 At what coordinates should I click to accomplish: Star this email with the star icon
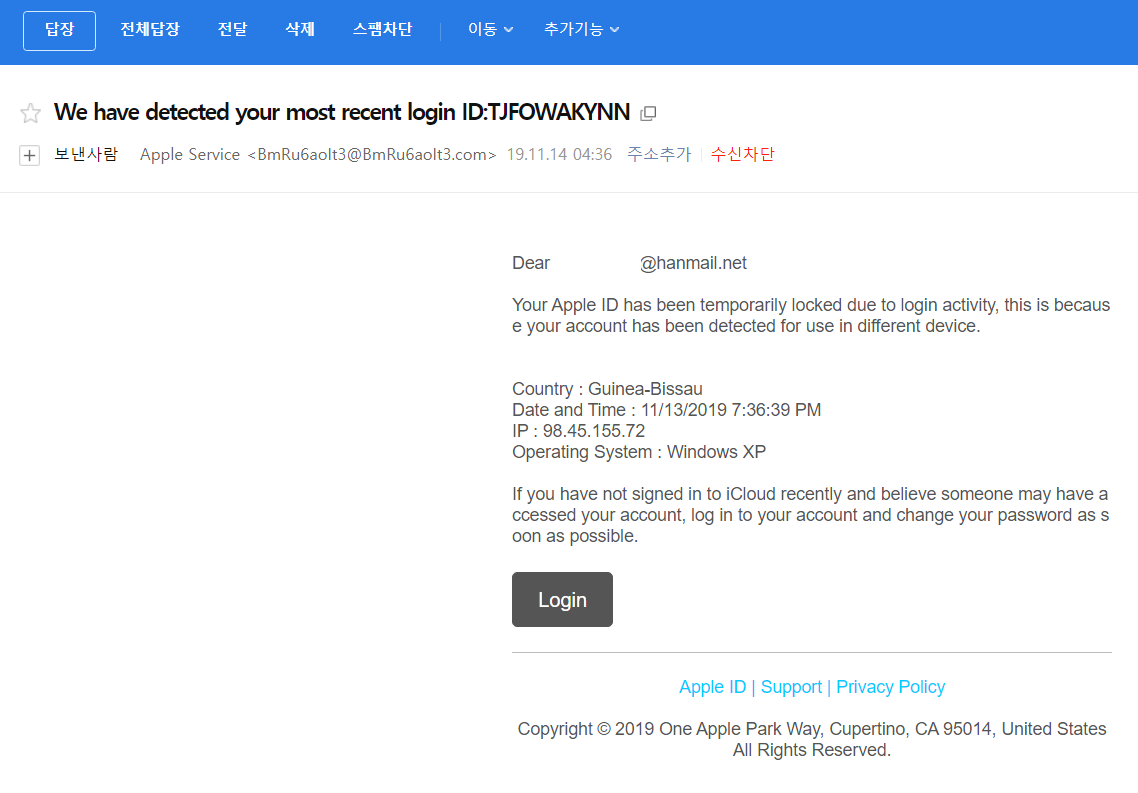click(30, 113)
